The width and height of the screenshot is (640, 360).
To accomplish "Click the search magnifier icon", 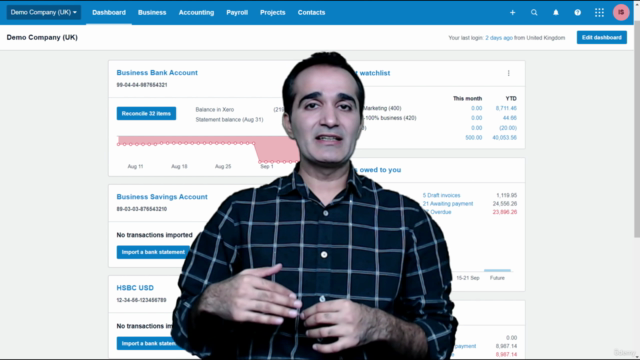I will pyautogui.click(x=534, y=13).
